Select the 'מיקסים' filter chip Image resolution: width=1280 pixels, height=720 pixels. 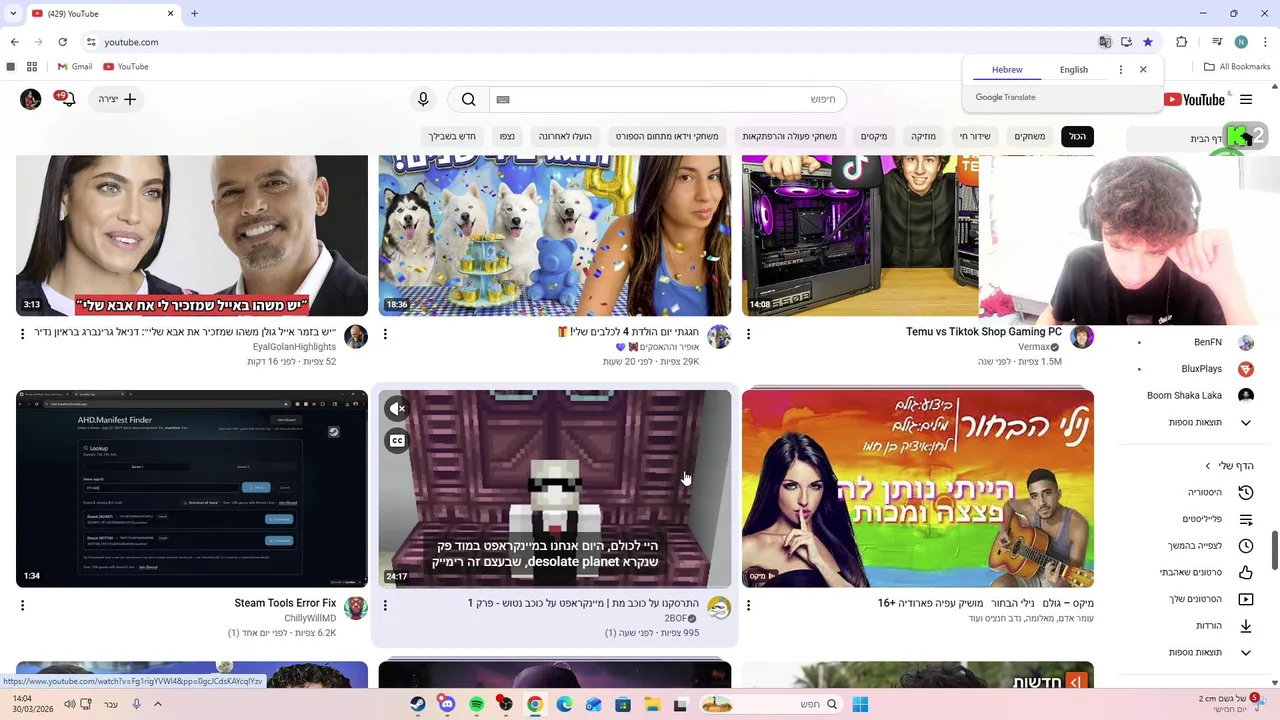[x=874, y=136]
